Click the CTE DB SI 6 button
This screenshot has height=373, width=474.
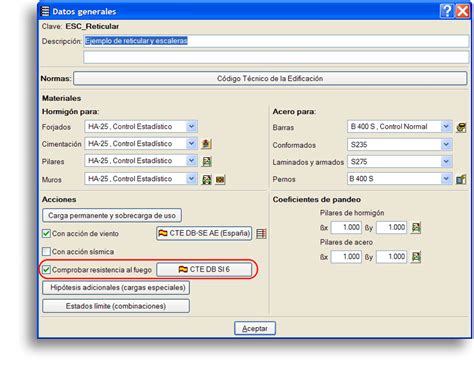[x=204, y=269]
